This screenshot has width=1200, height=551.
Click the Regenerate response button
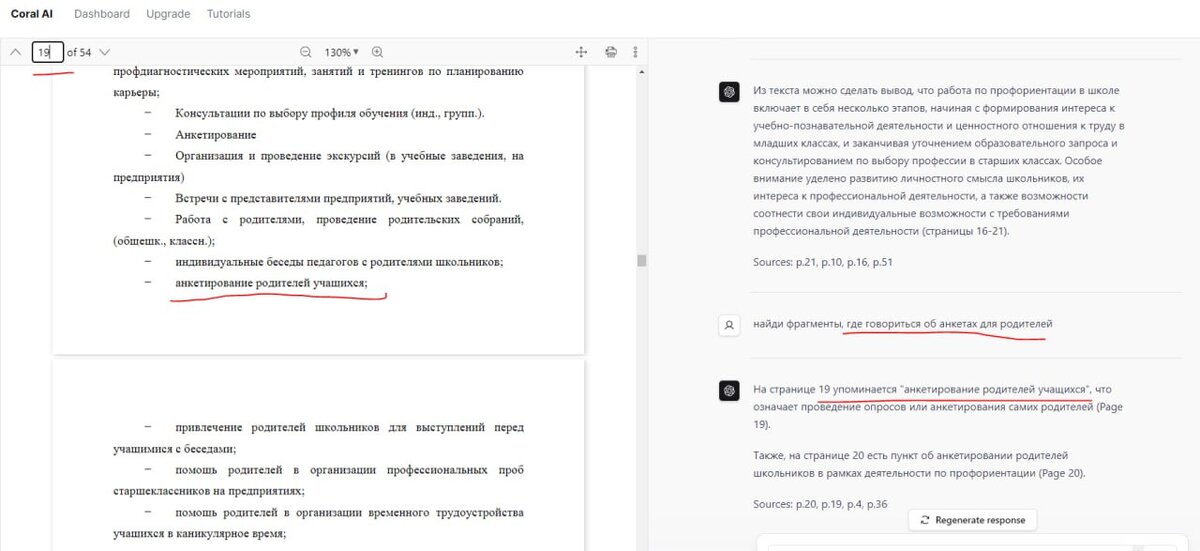point(973,520)
